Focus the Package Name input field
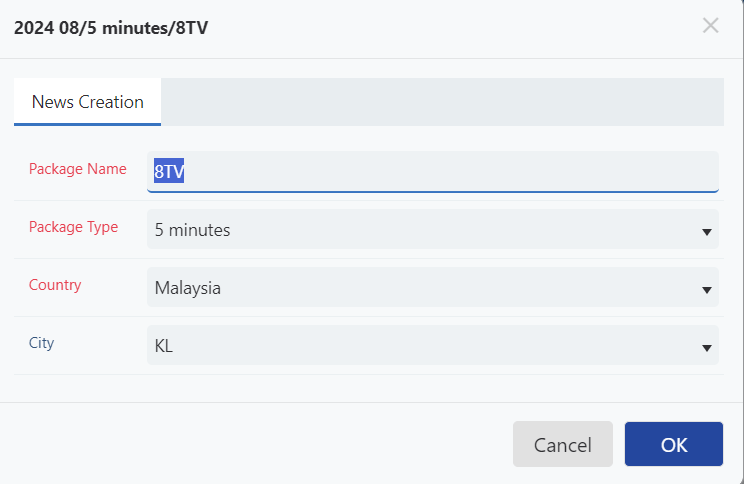744x484 pixels. 433,172
